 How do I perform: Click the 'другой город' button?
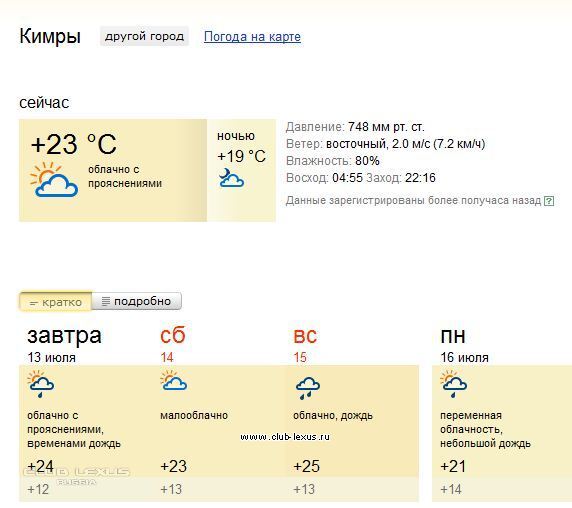tap(144, 36)
